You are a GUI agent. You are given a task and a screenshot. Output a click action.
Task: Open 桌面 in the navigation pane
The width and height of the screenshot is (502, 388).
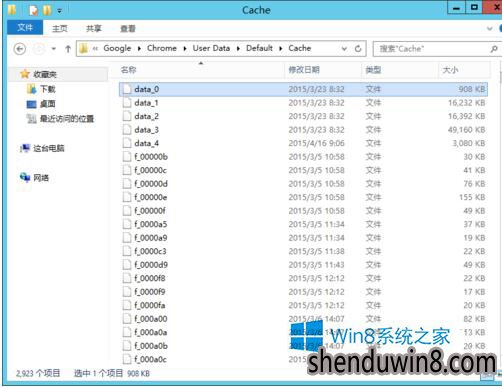point(48,104)
